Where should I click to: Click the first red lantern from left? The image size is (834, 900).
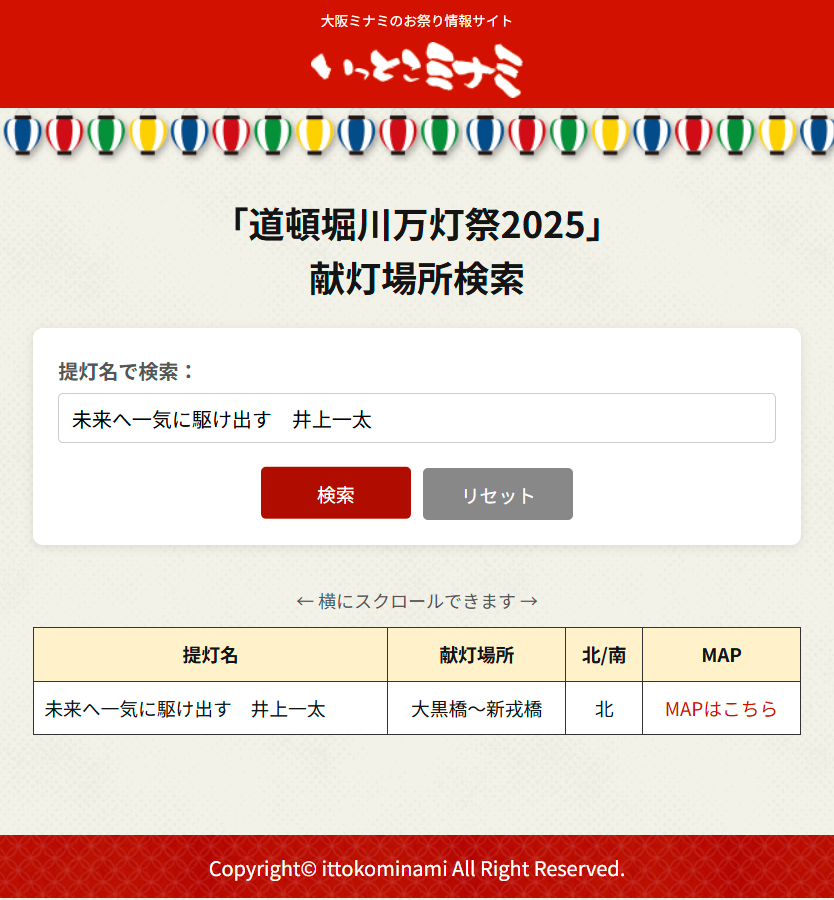click(64, 134)
